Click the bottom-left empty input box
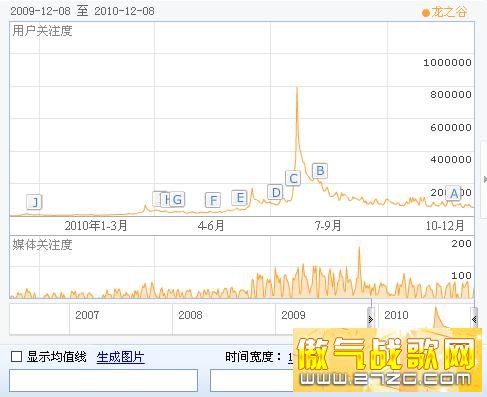 [x=103, y=380]
